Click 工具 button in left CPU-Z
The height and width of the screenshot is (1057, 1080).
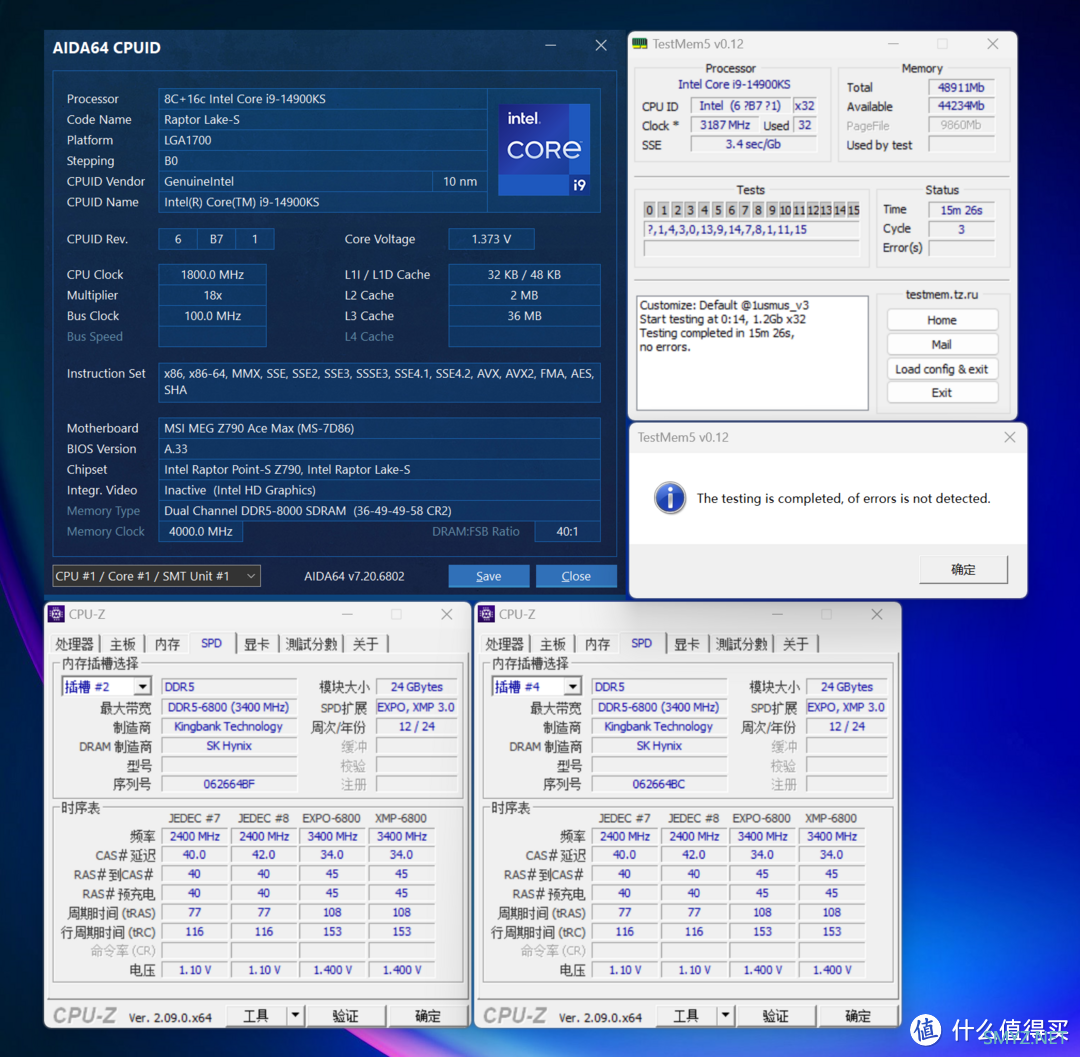click(257, 1015)
